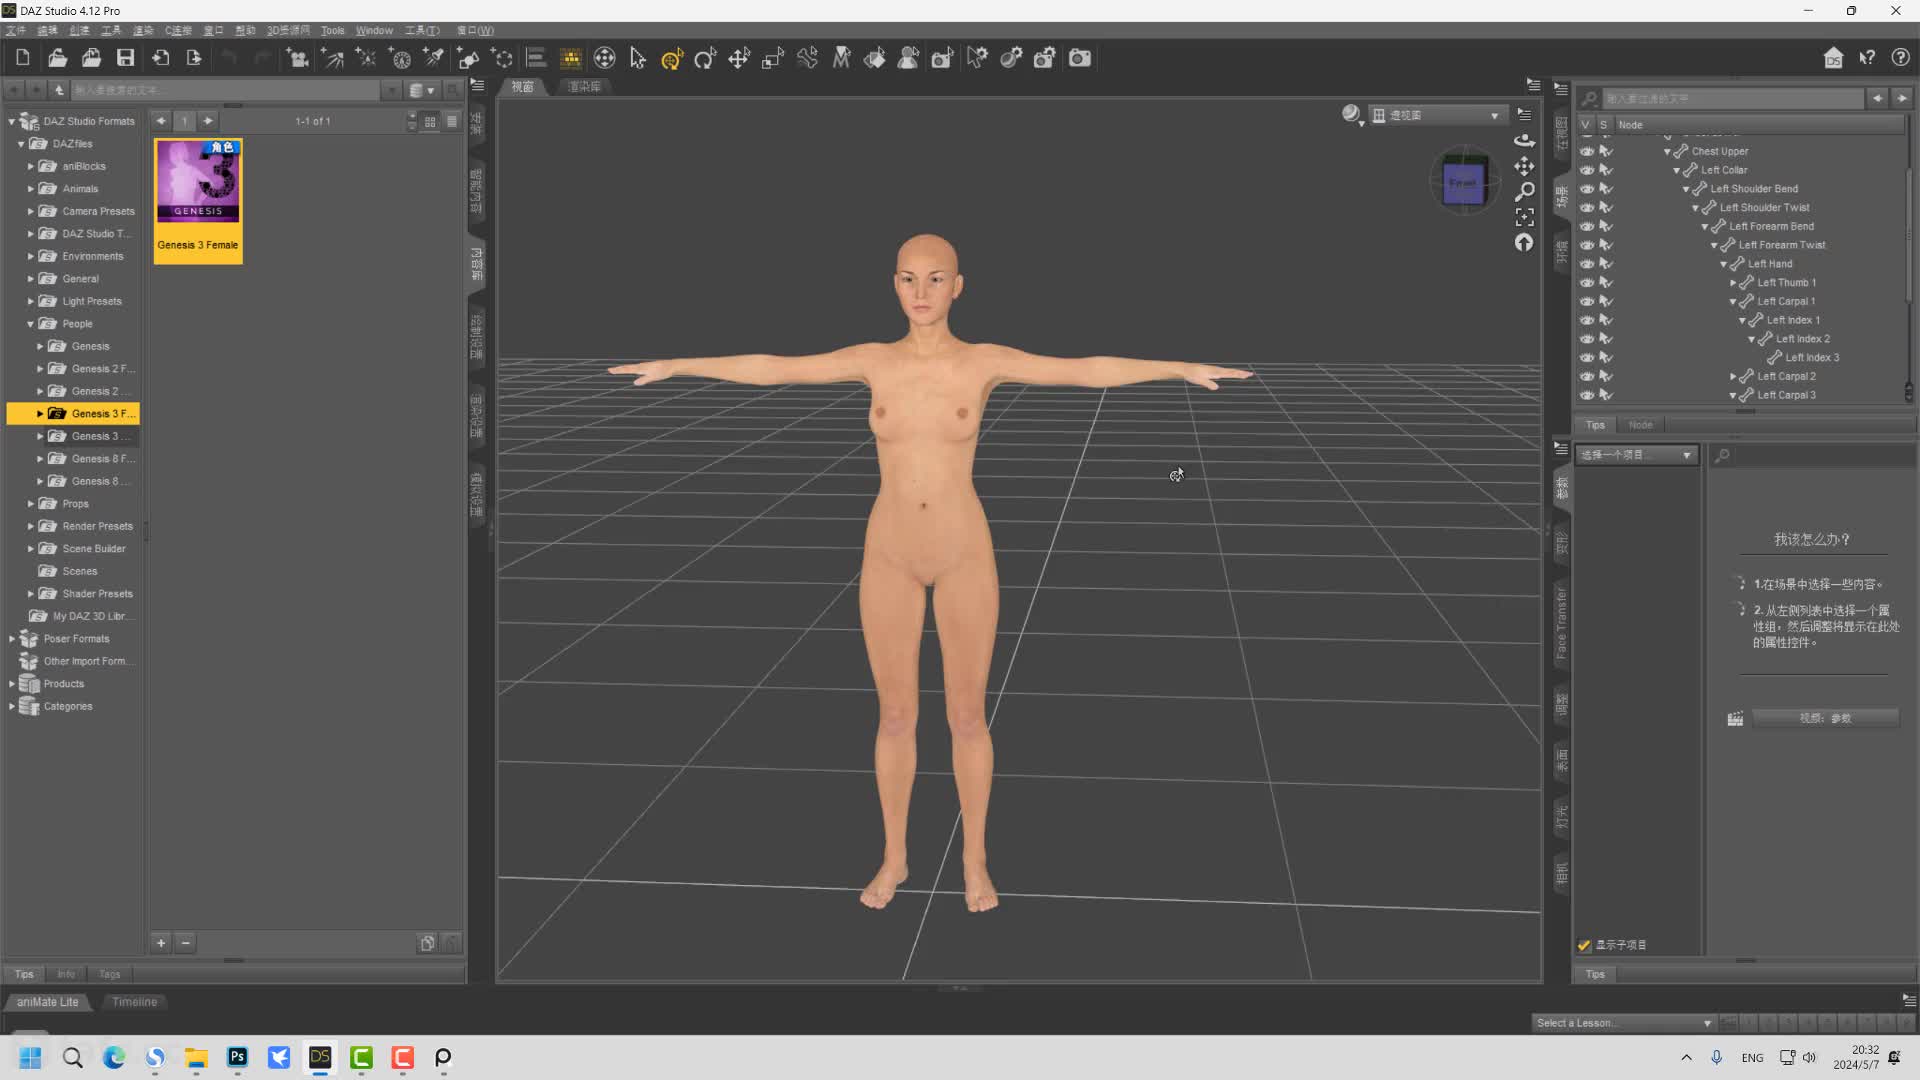Image resolution: width=1920 pixels, height=1080 pixels.
Task: Open the parameter selection dropdown
Action: 1636,455
